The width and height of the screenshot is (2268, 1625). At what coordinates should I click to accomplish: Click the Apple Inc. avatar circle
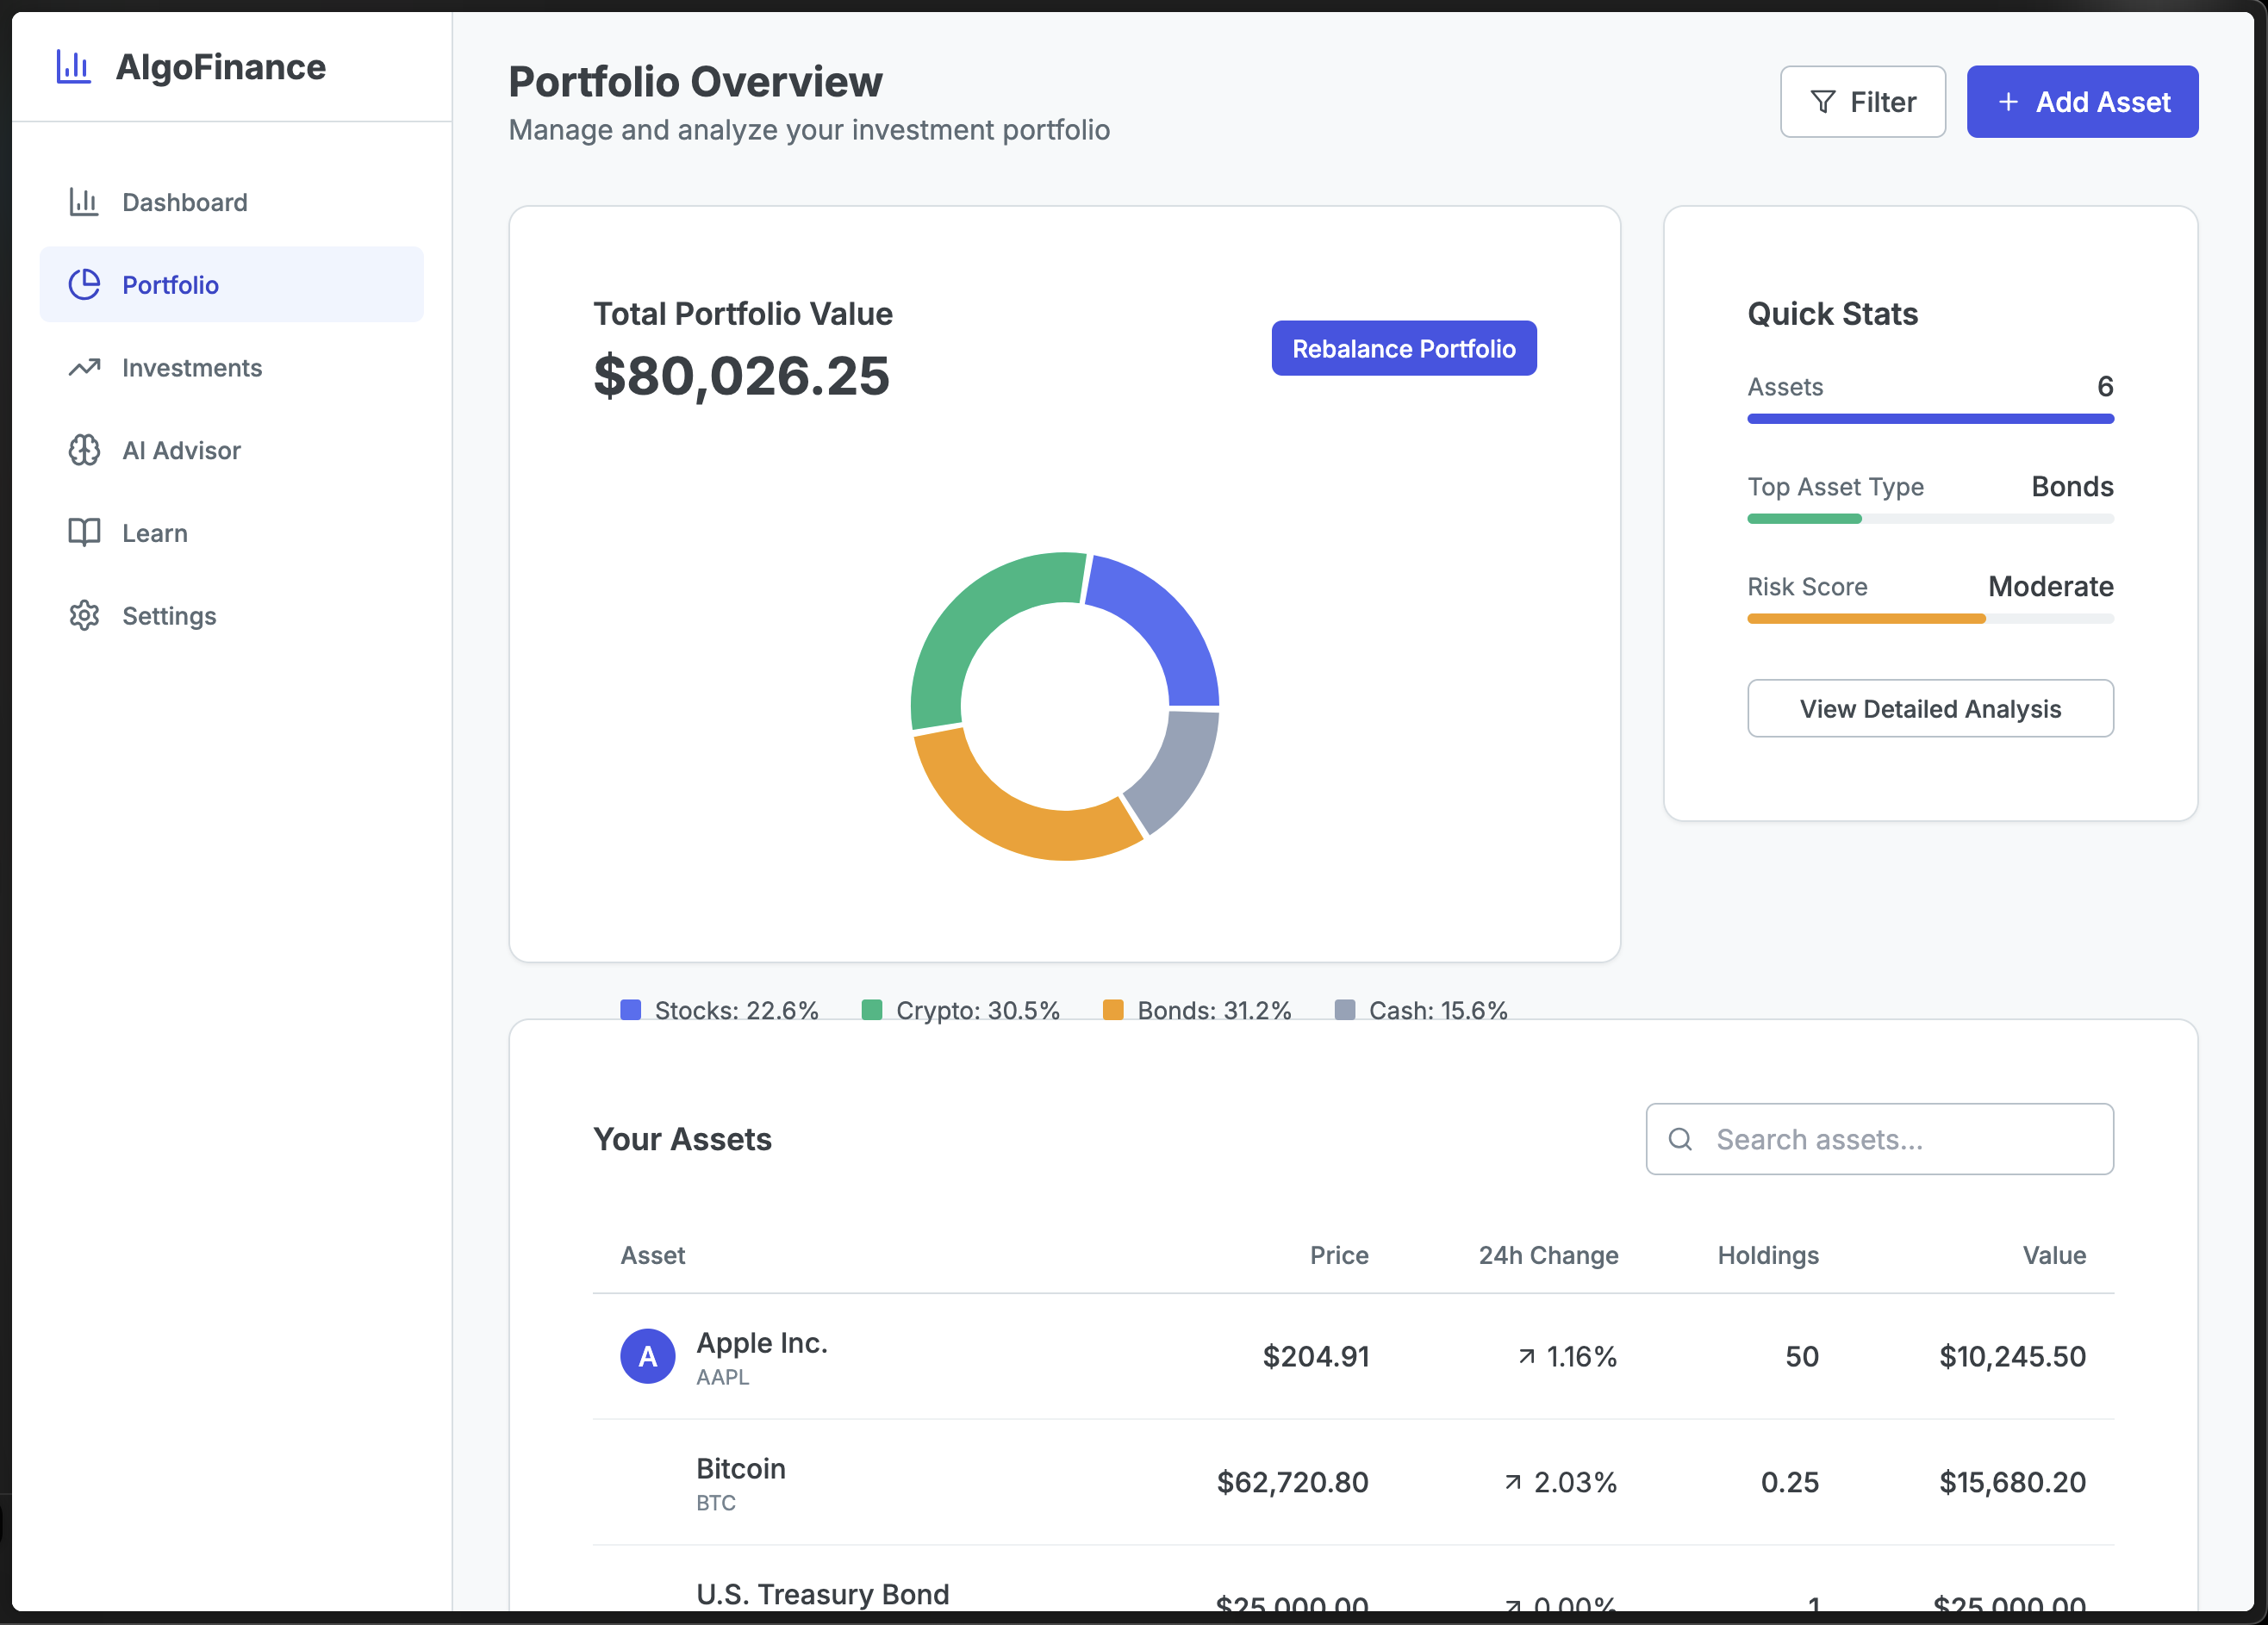click(x=647, y=1357)
